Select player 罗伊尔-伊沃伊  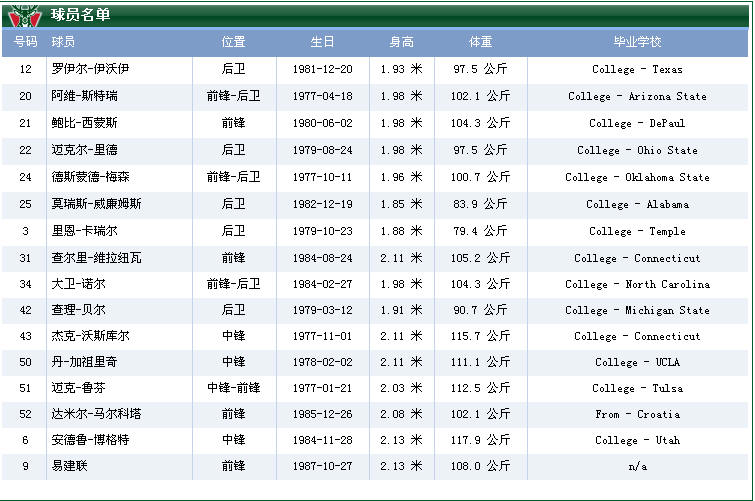click(x=90, y=69)
